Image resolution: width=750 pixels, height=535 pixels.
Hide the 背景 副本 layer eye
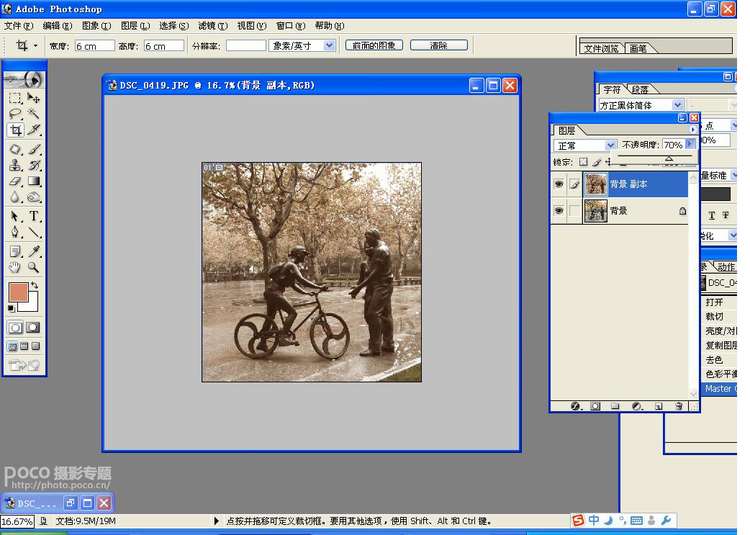[559, 184]
